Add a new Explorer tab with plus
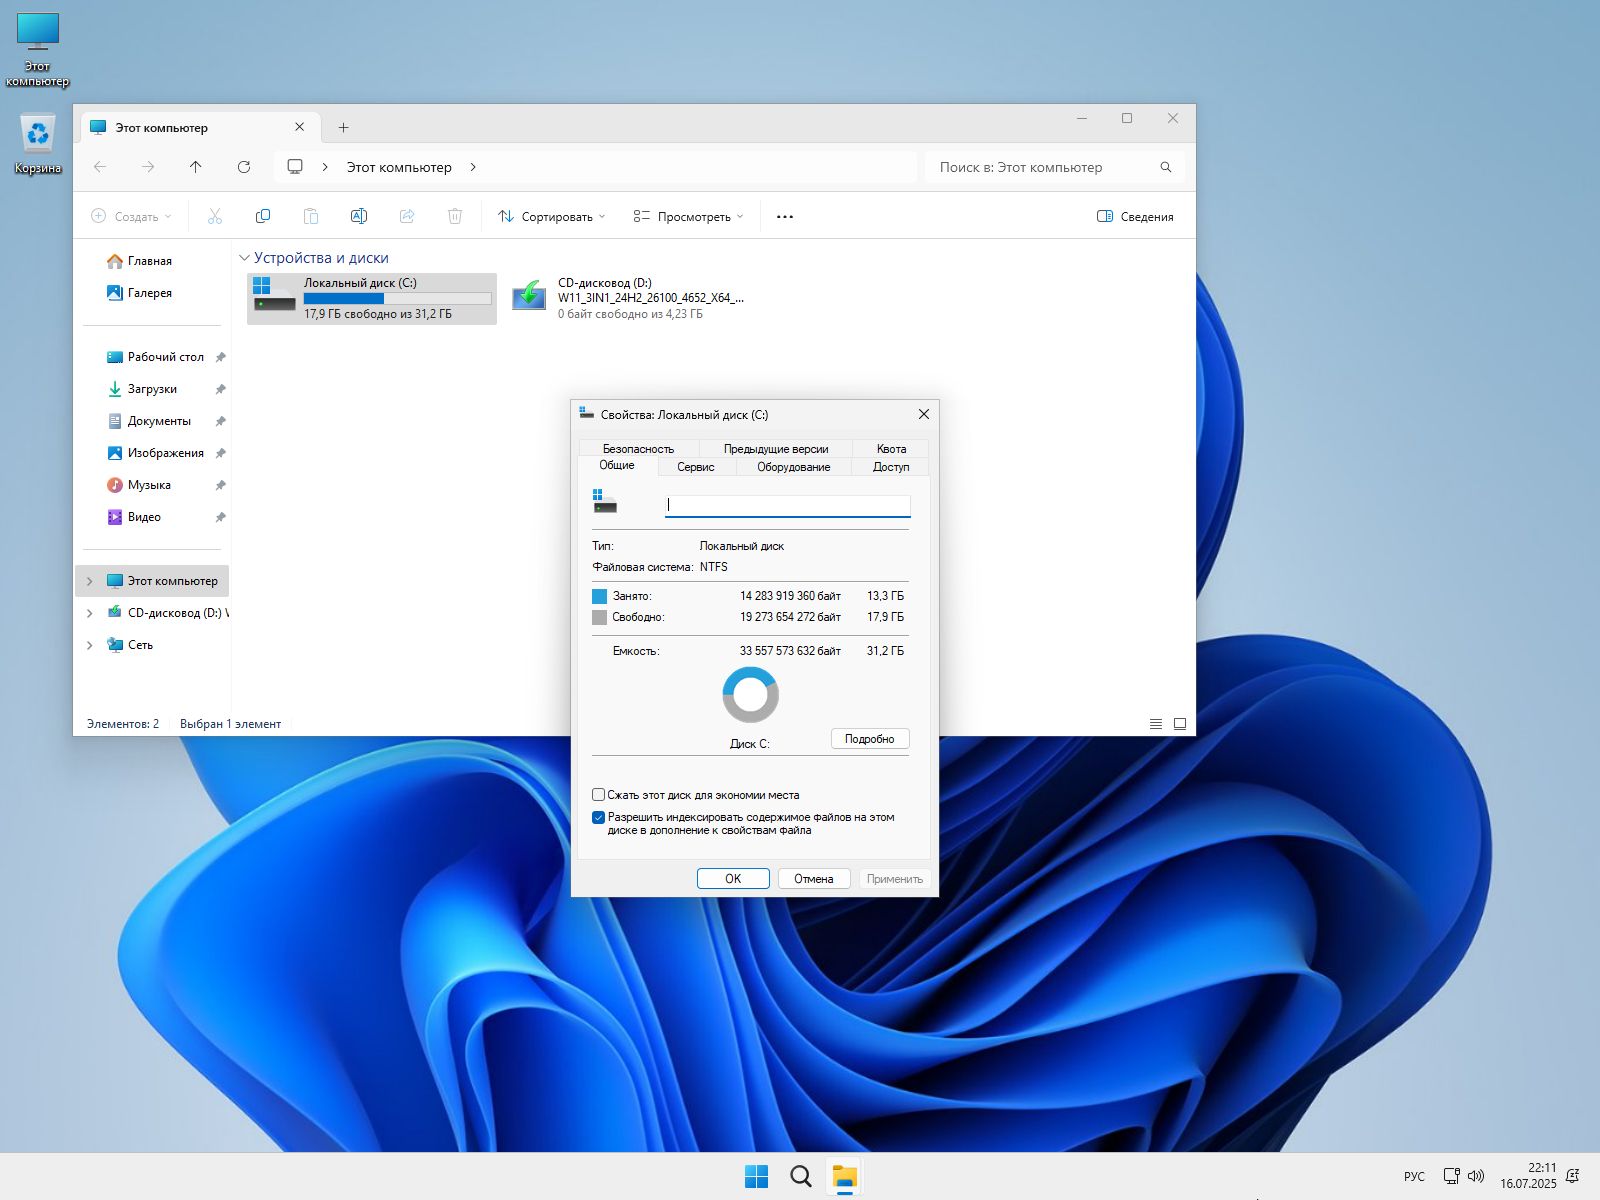 [343, 127]
